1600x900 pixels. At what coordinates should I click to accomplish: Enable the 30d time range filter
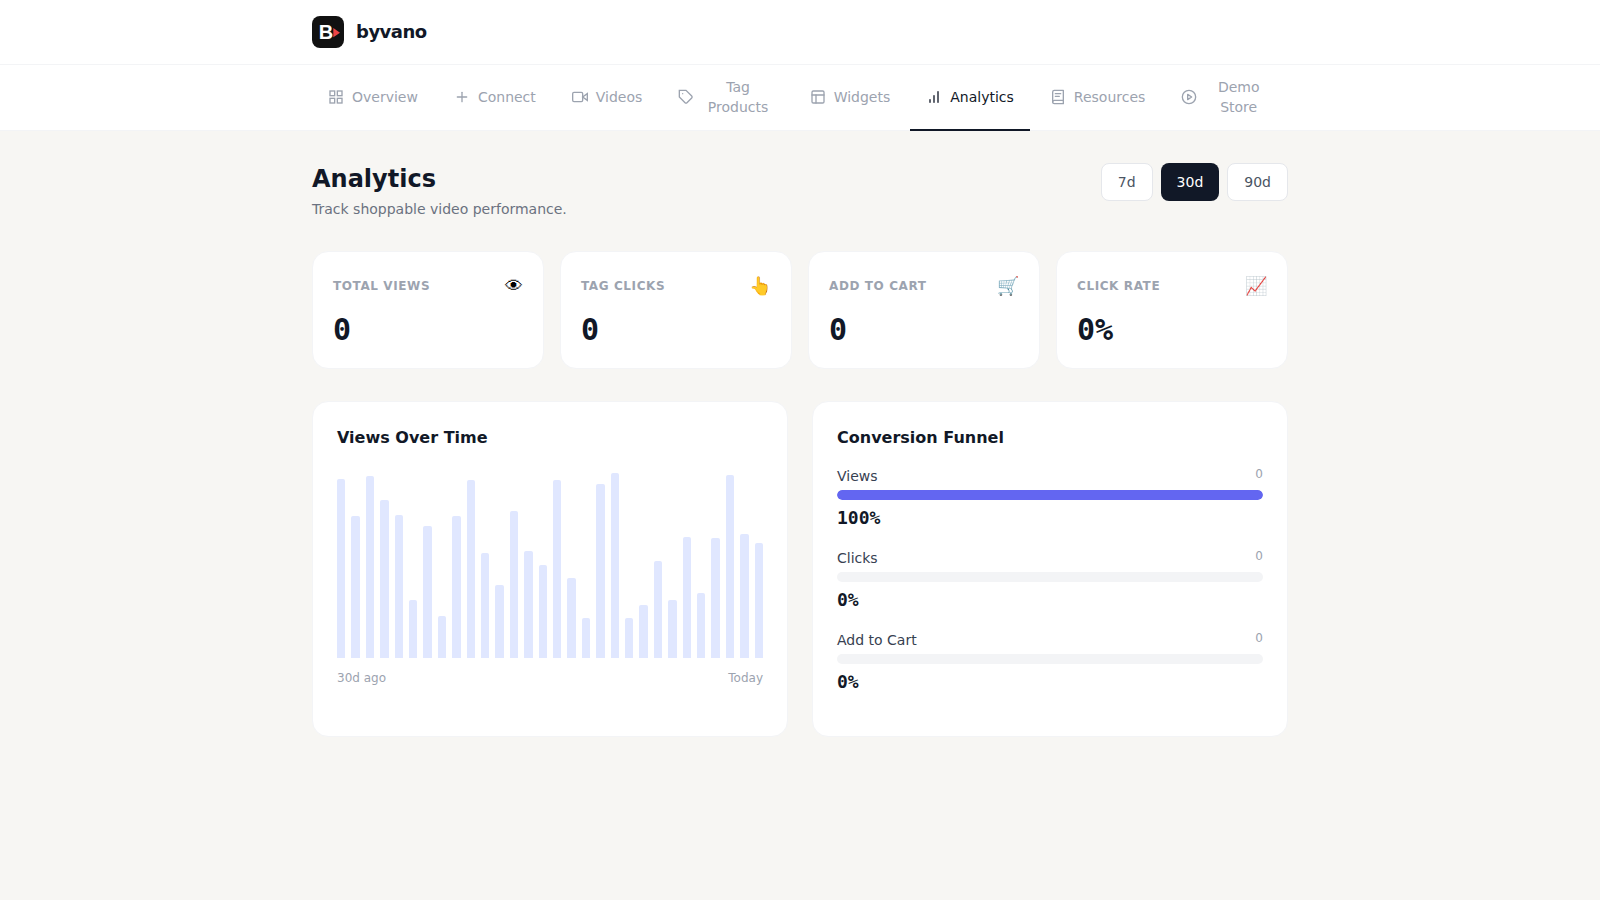point(1189,181)
